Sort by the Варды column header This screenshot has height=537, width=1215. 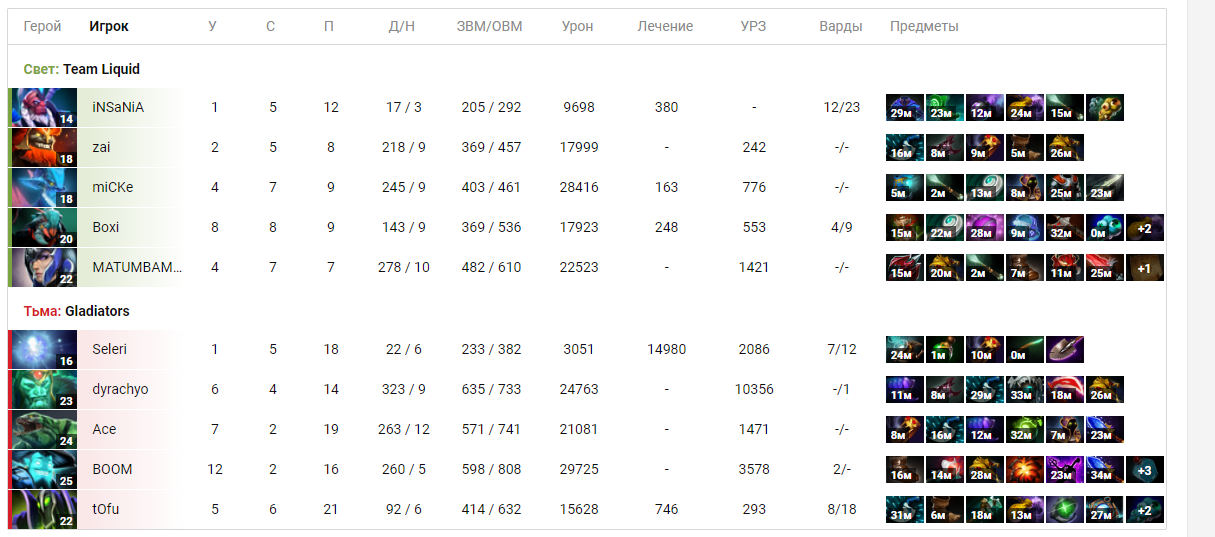pyautogui.click(x=840, y=27)
